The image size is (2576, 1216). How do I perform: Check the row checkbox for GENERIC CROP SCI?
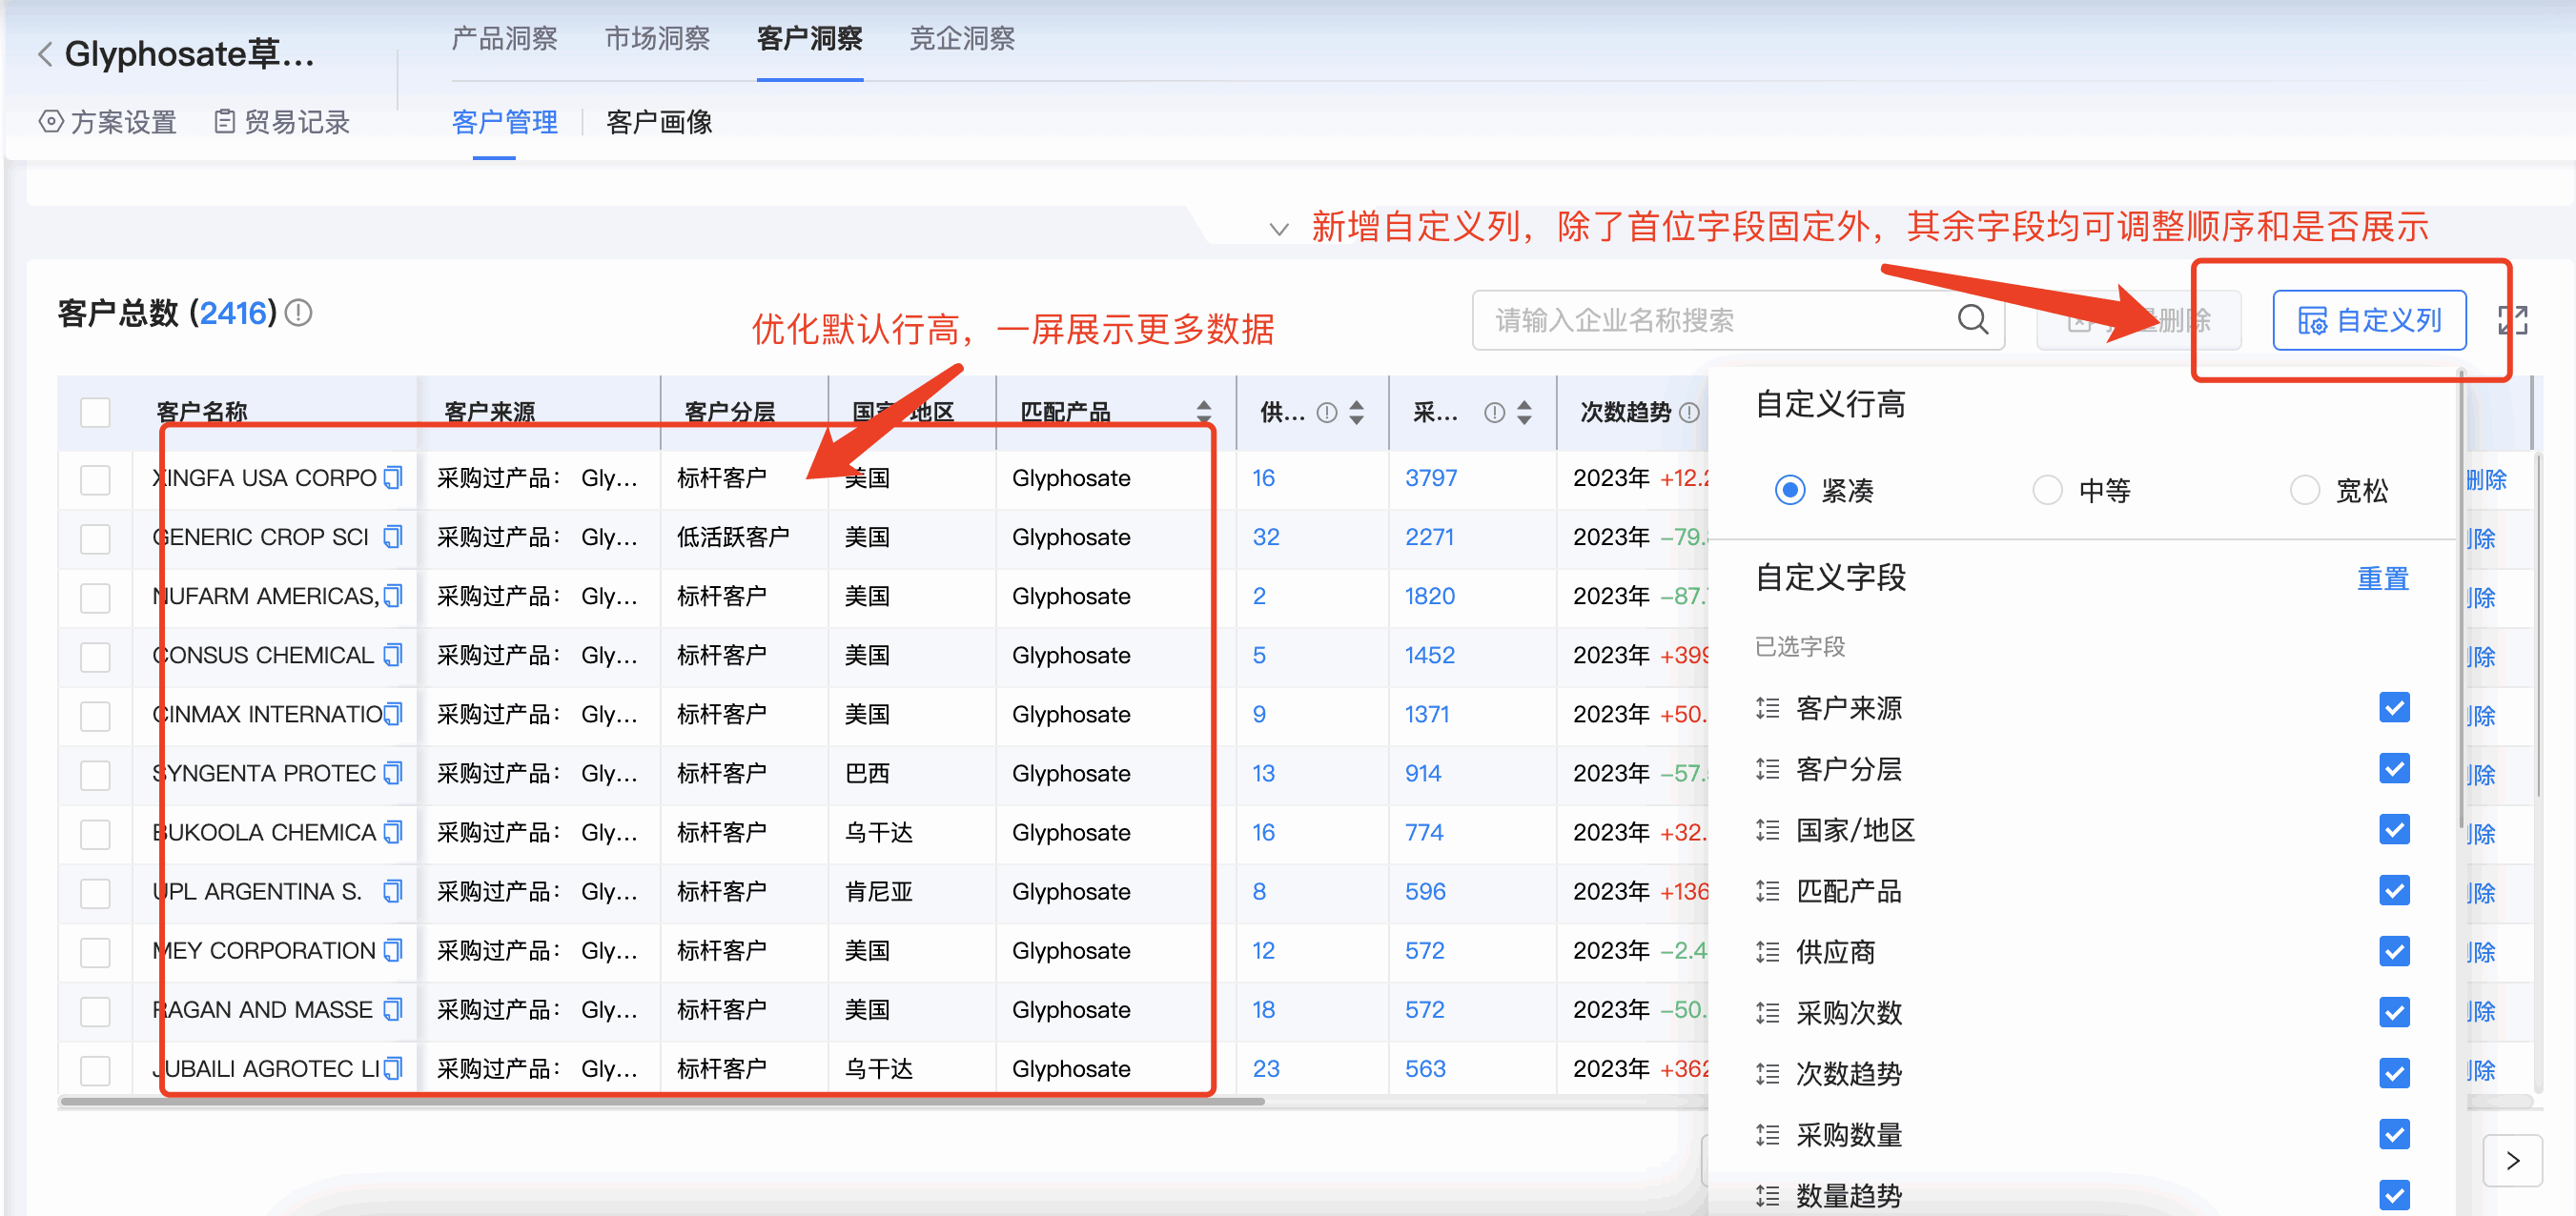[95, 538]
